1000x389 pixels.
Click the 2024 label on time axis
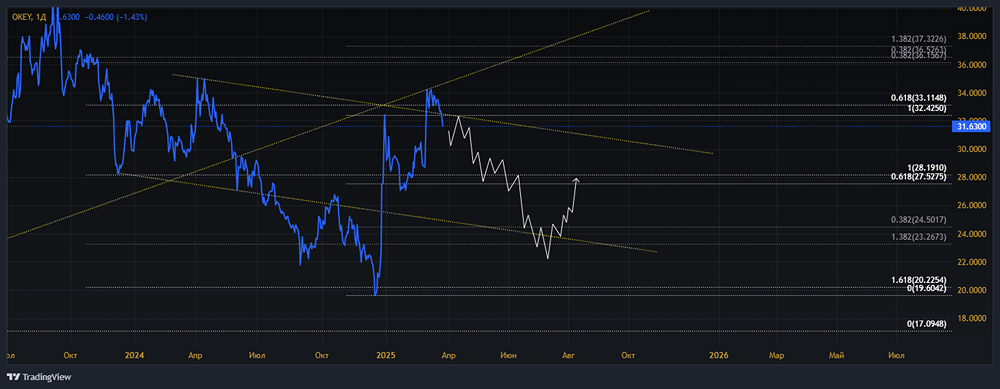134,355
